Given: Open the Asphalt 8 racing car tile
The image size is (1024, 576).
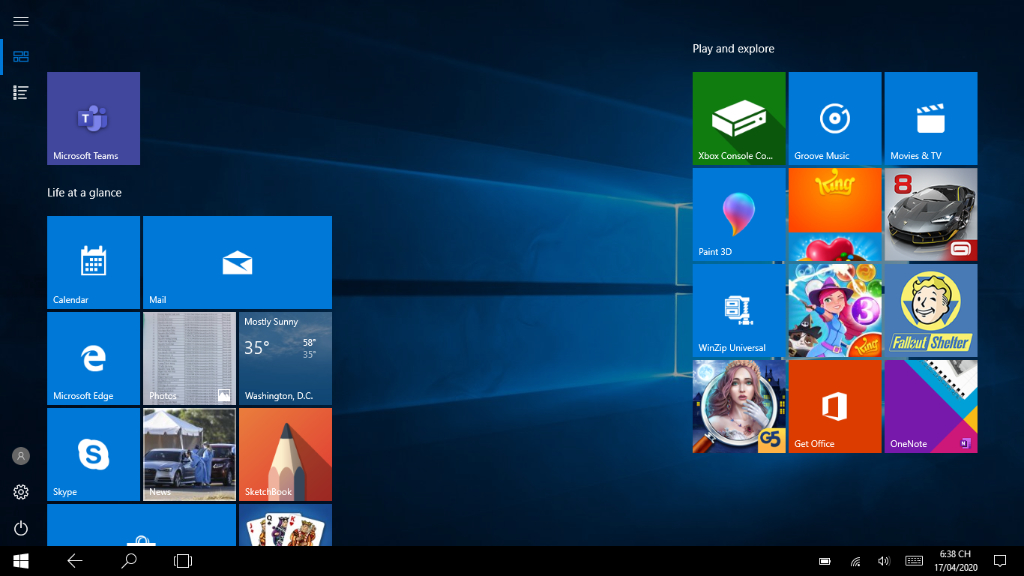Looking at the screenshot, I should pyautogui.click(x=931, y=214).
